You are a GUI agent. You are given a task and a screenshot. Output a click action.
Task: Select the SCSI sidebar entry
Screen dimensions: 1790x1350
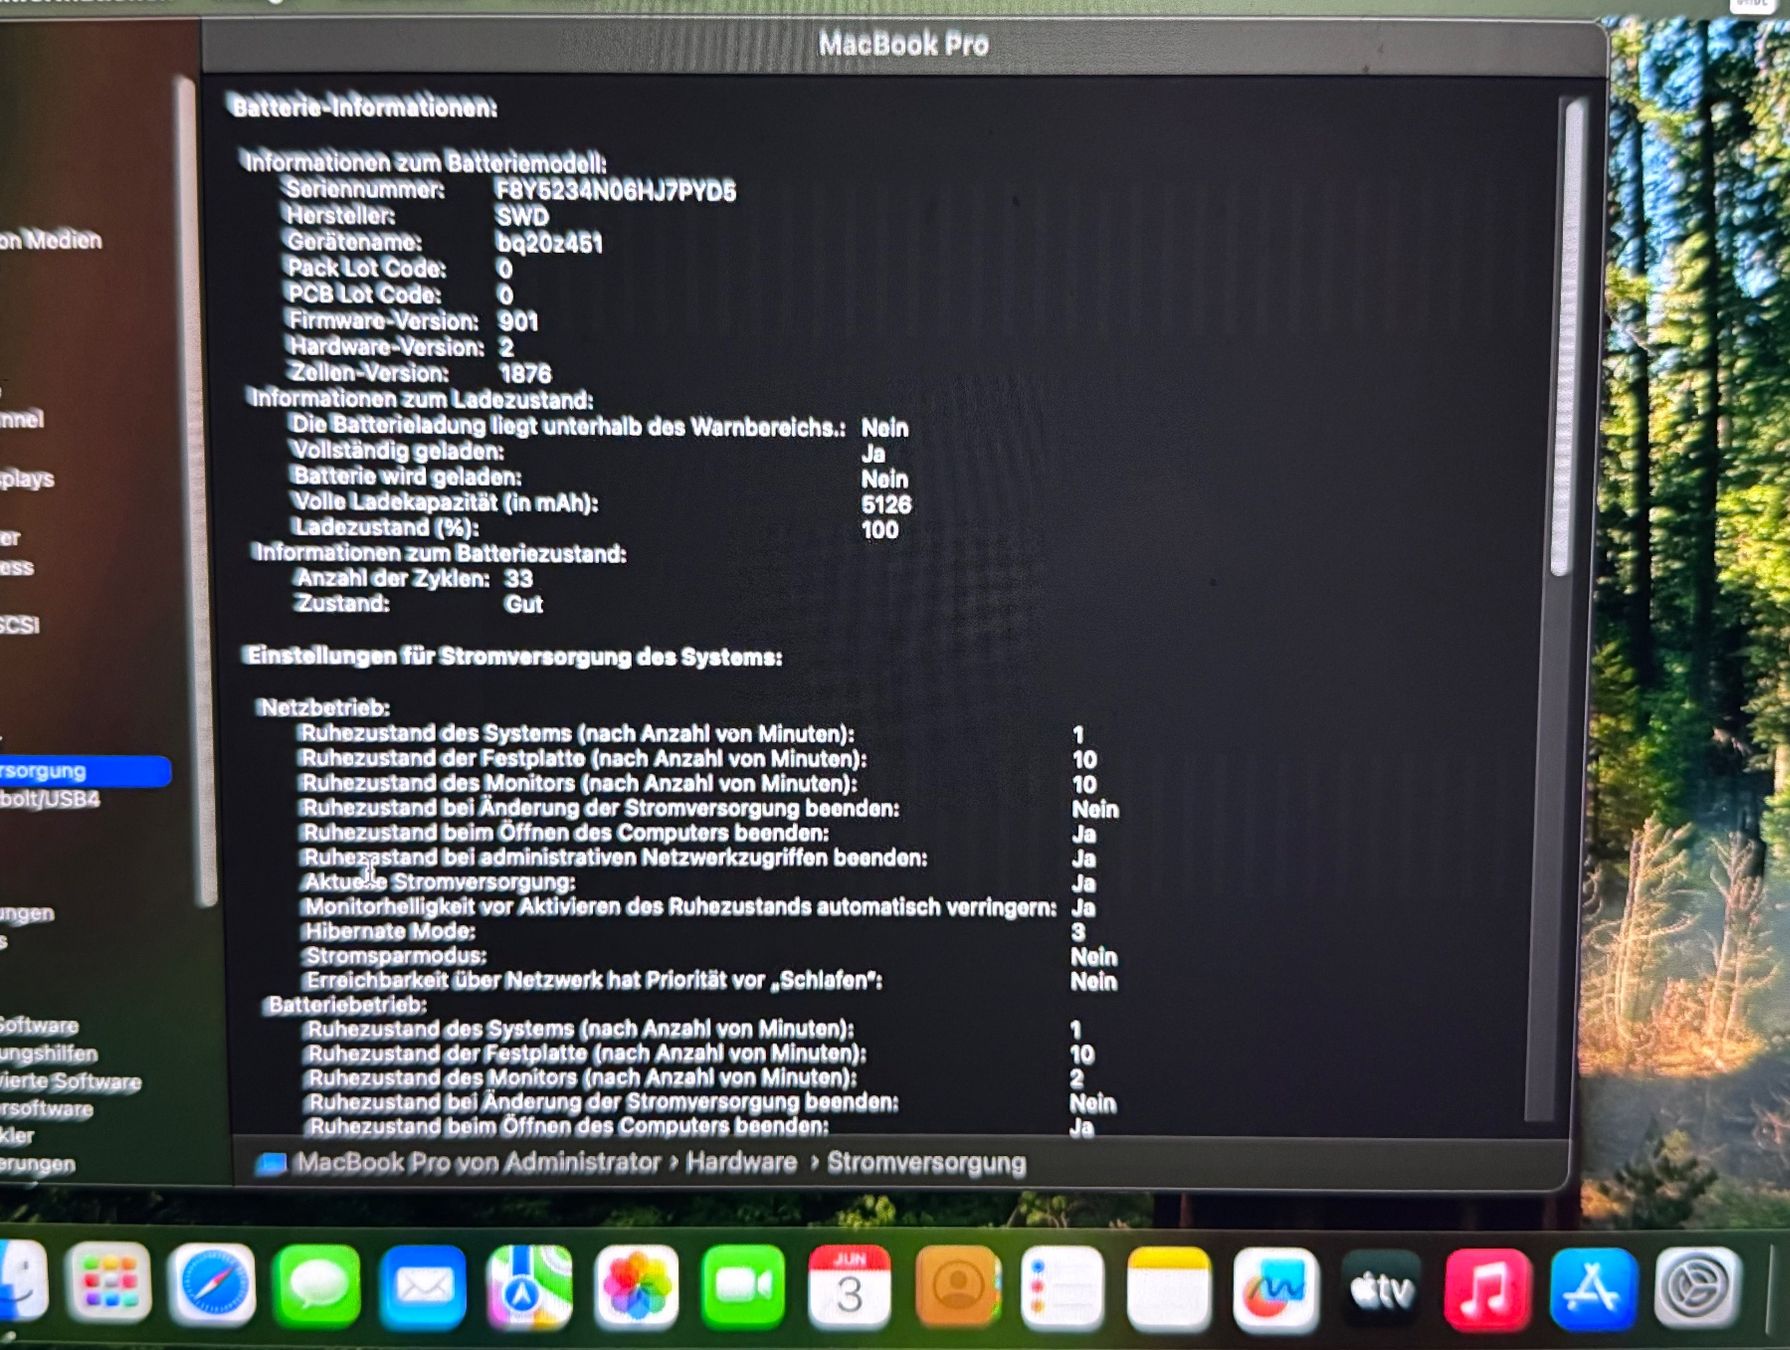(x=20, y=625)
